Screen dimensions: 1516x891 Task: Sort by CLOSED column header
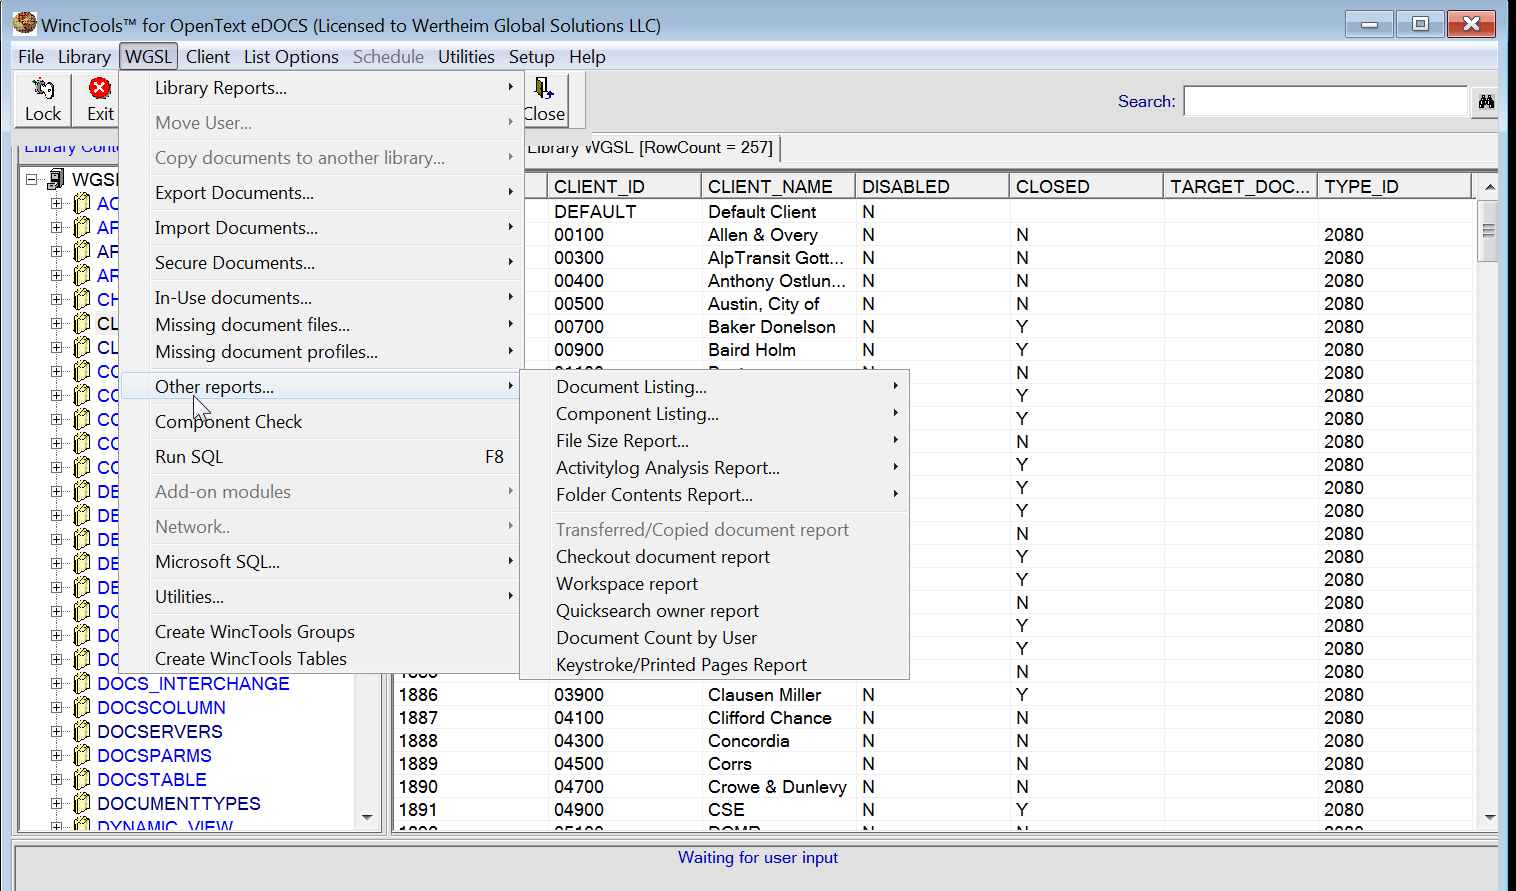pyautogui.click(x=1086, y=187)
